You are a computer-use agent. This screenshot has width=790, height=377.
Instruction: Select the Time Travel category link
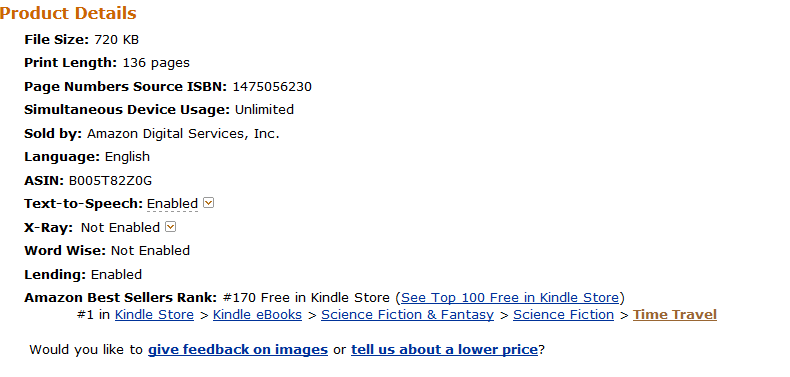675,315
